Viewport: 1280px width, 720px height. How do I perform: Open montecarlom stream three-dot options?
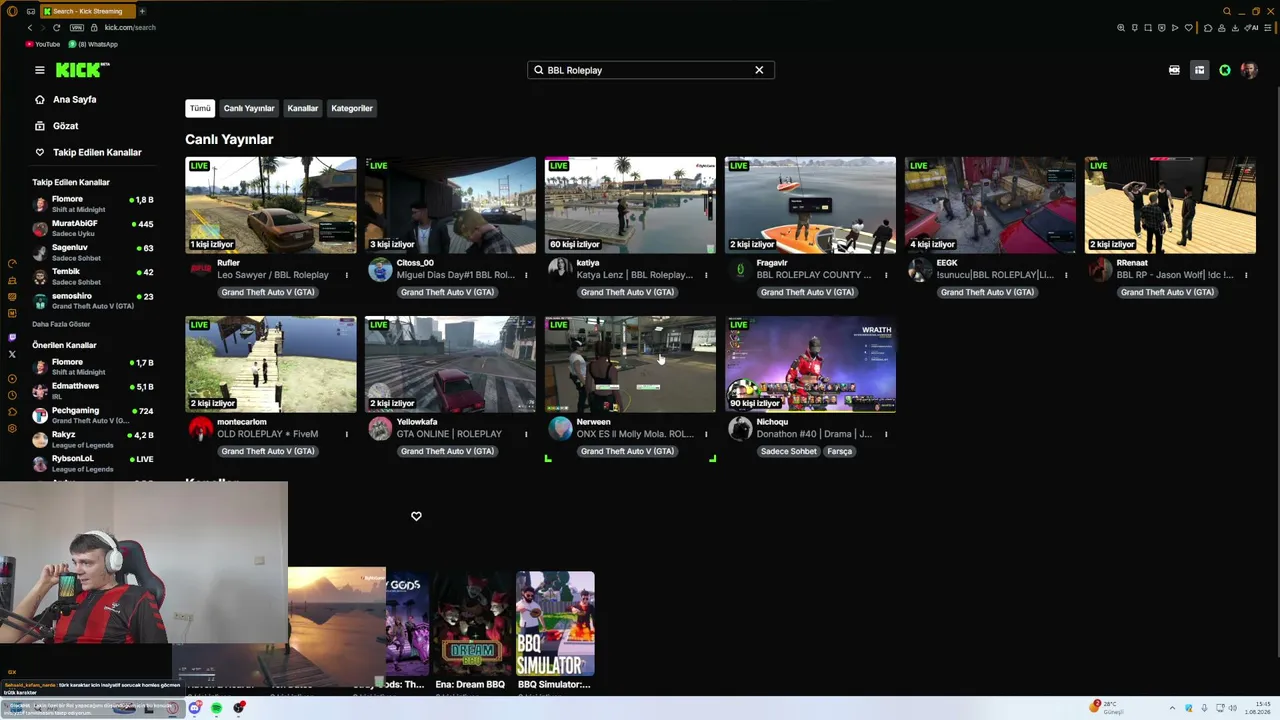(347, 434)
